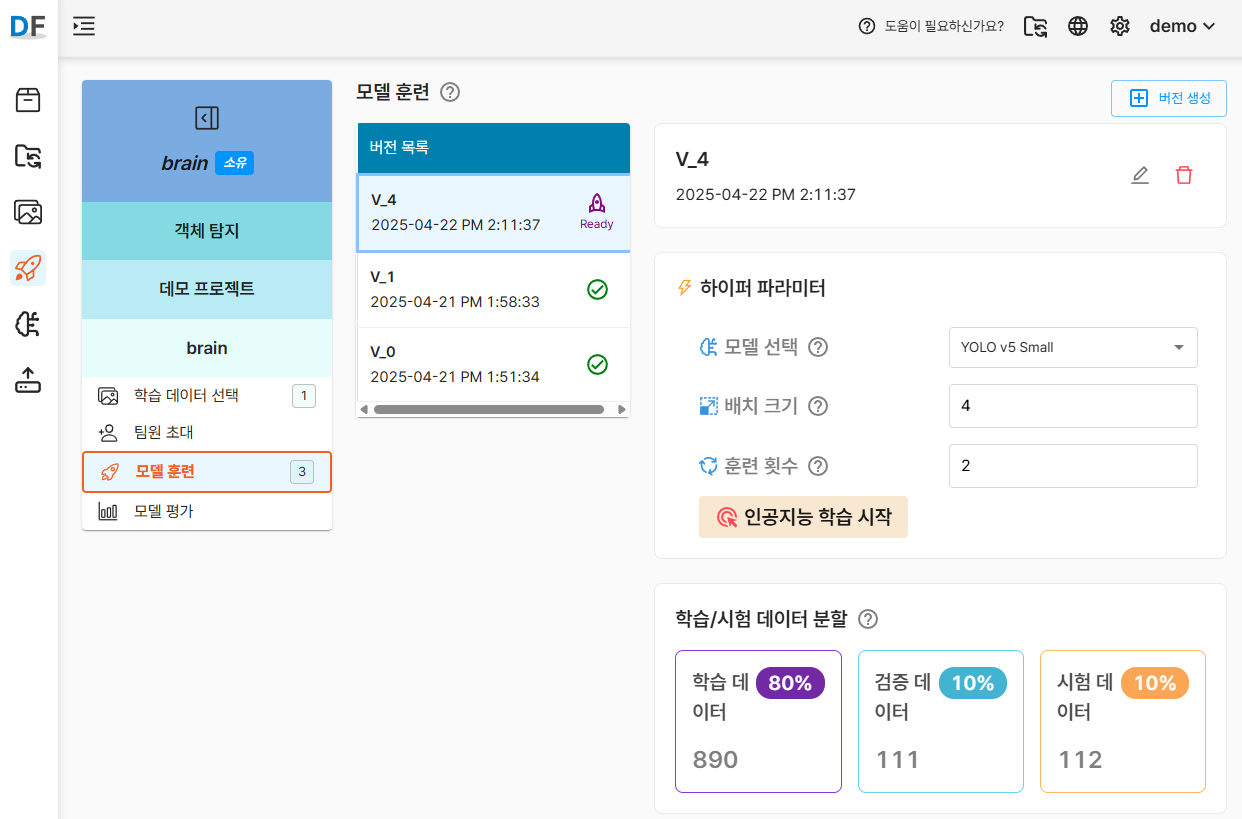The image size is (1242, 819).
Task: Click the V_4 Ready rocket icon
Action: (597, 203)
